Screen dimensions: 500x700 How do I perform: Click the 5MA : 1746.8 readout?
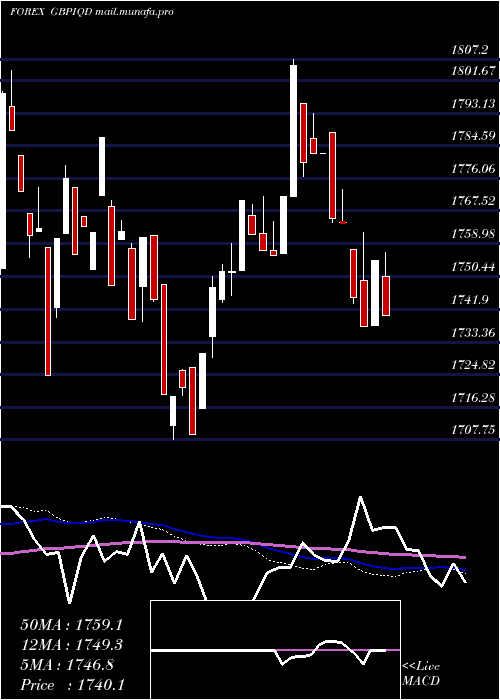[67, 665]
